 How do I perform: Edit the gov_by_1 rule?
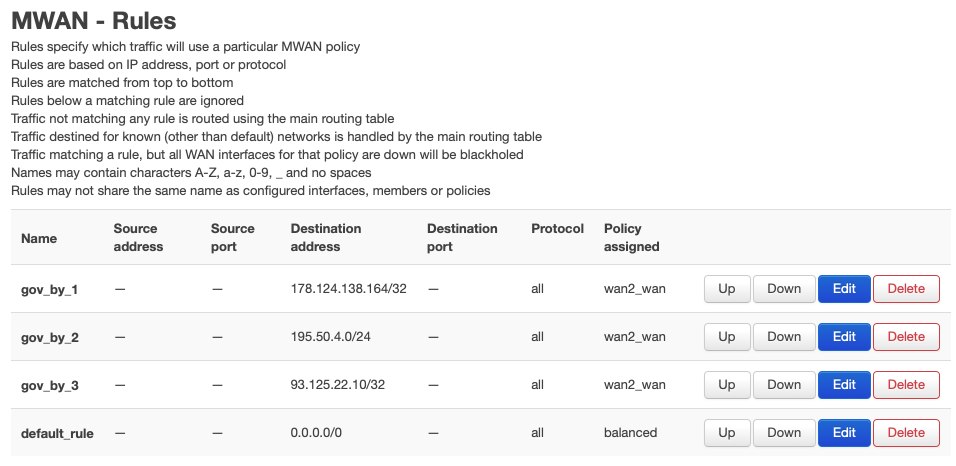coord(844,289)
